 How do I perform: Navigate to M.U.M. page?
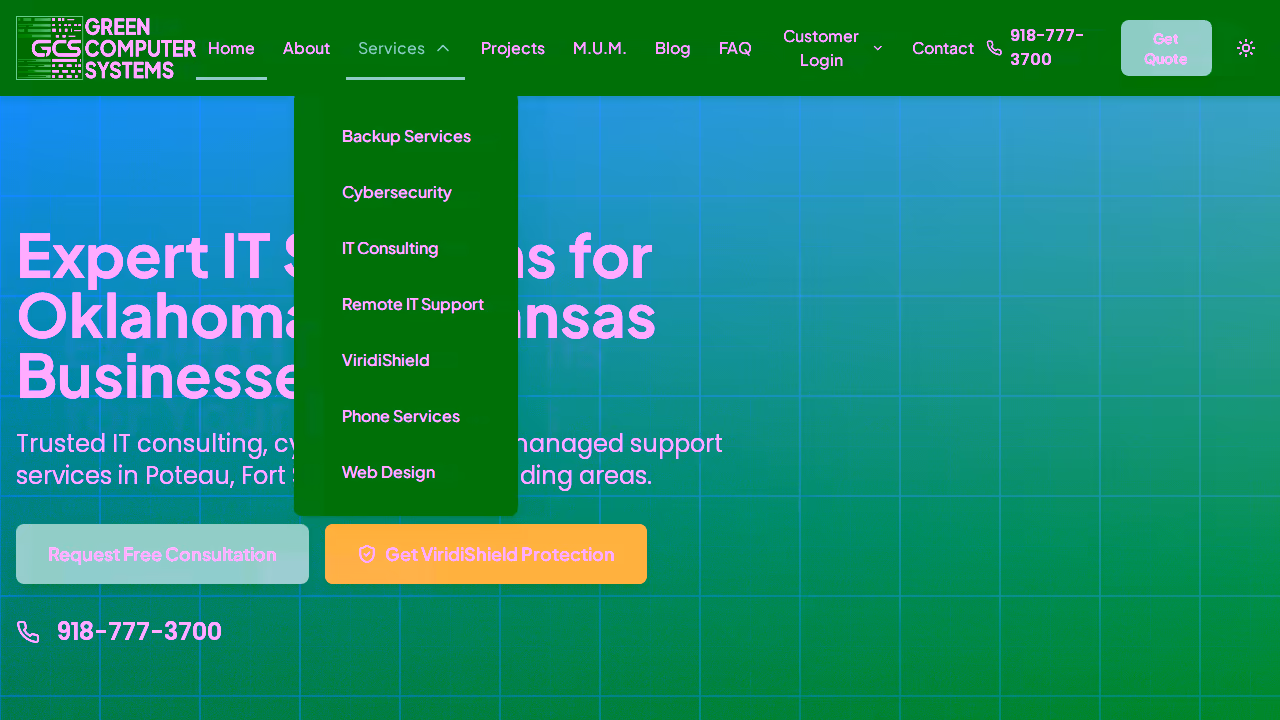coord(600,48)
